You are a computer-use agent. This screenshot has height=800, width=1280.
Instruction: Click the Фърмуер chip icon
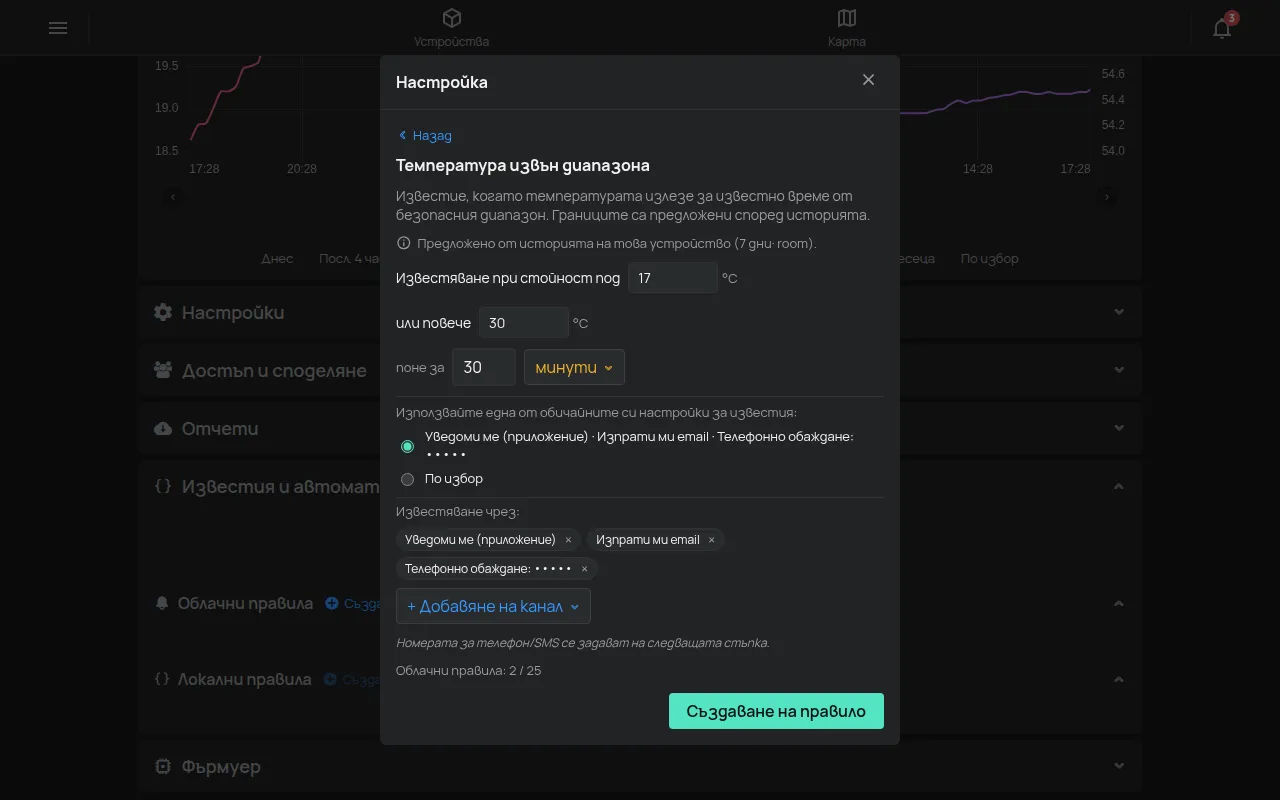163,766
